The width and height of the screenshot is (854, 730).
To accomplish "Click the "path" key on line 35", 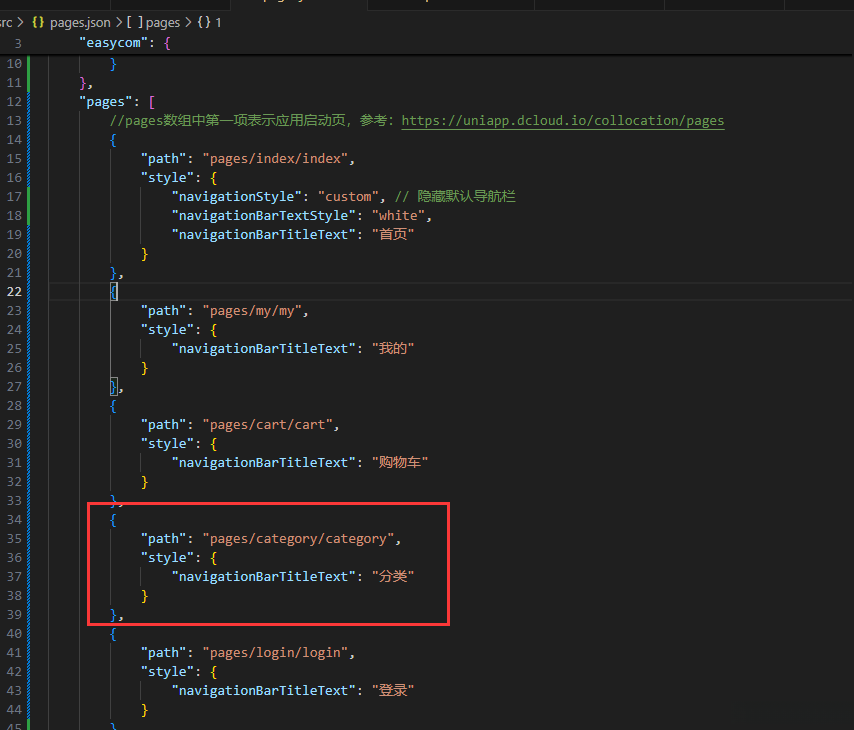I will point(163,538).
